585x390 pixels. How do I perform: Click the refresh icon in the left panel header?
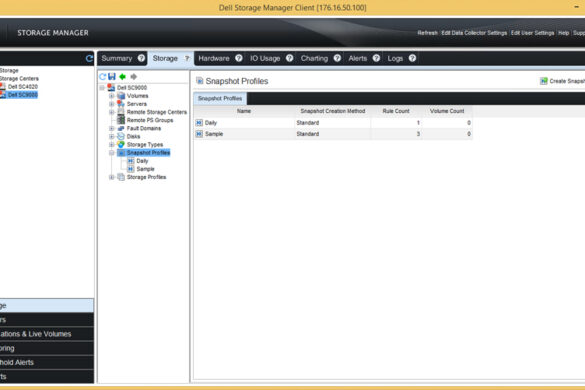pos(89,58)
